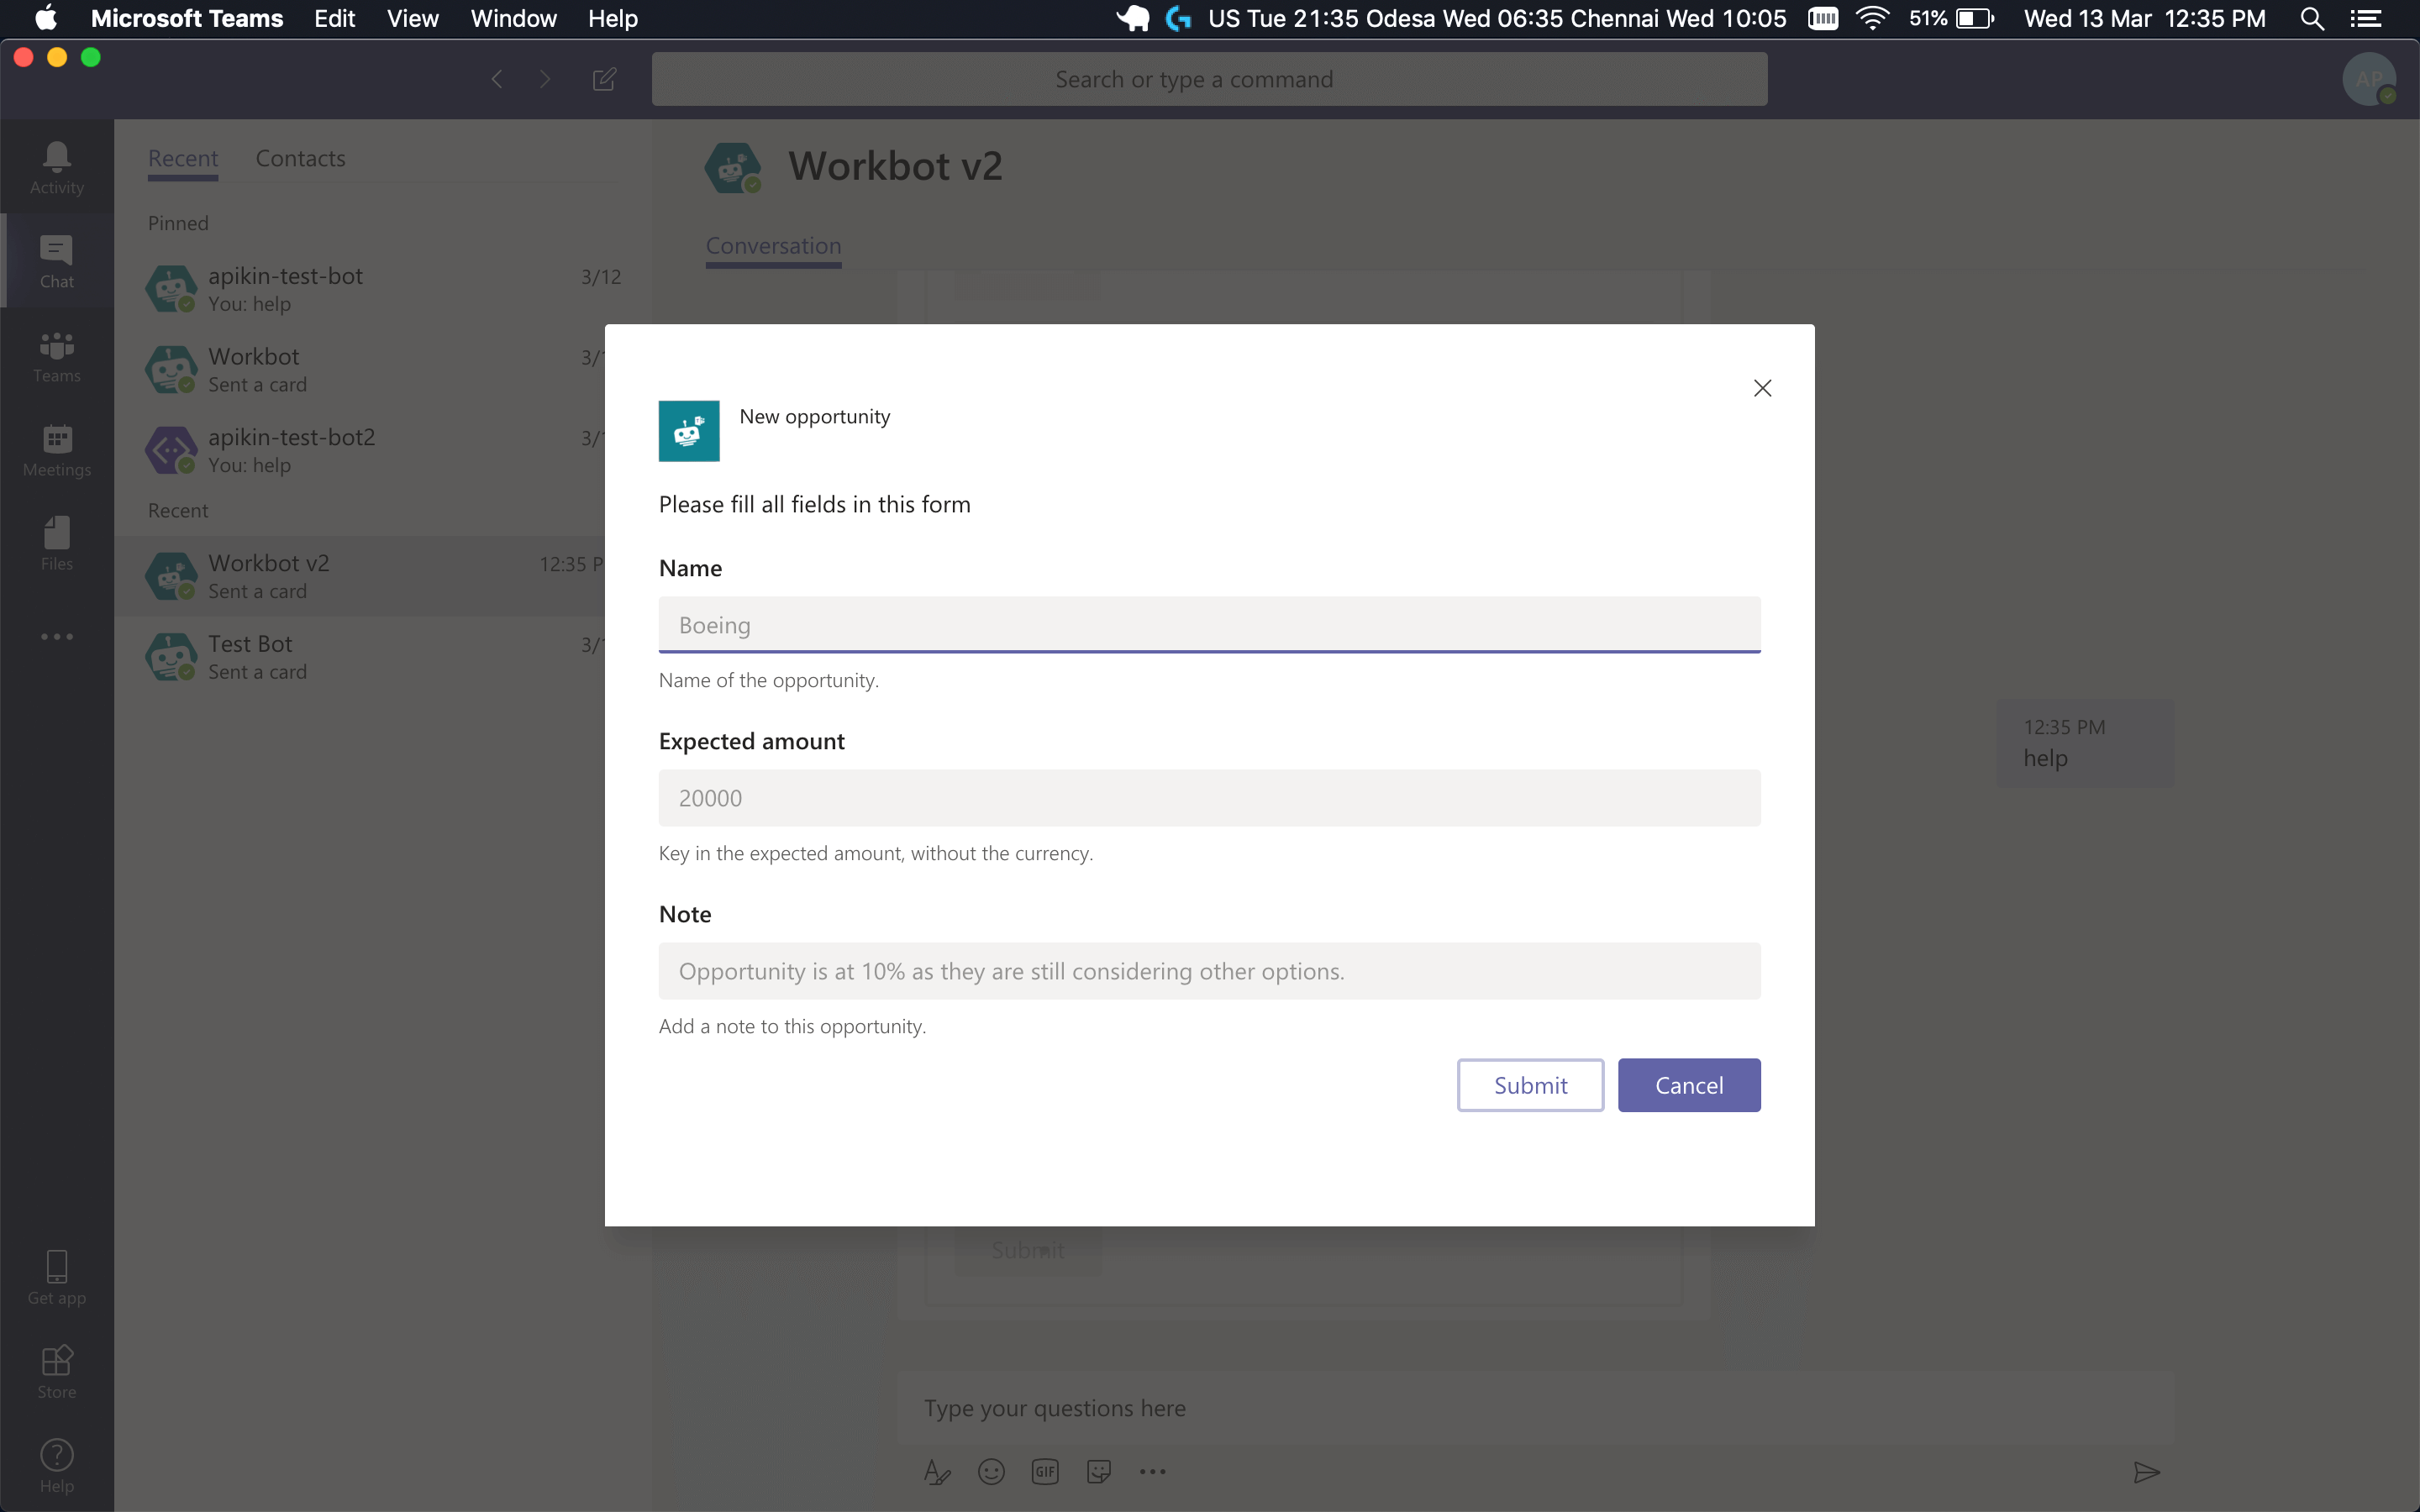This screenshot has width=2420, height=1512.
Task: Close the New opportunity dialog
Action: 1761,386
